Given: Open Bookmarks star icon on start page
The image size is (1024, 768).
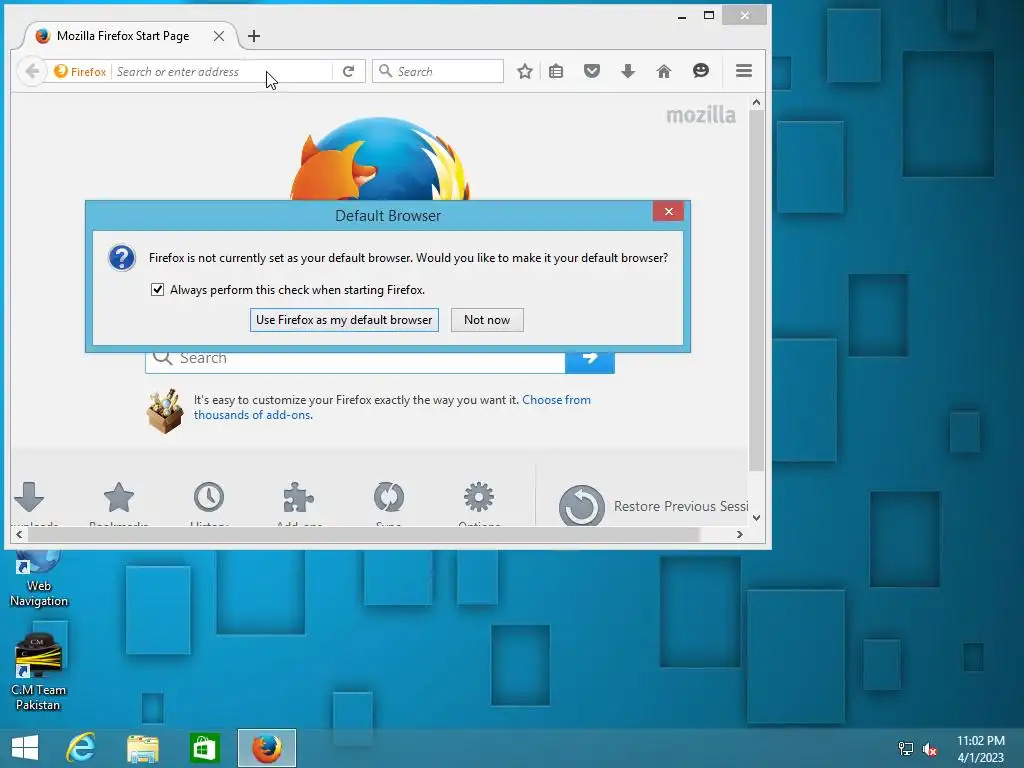Looking at the screenshot, I should coord(119,498).
